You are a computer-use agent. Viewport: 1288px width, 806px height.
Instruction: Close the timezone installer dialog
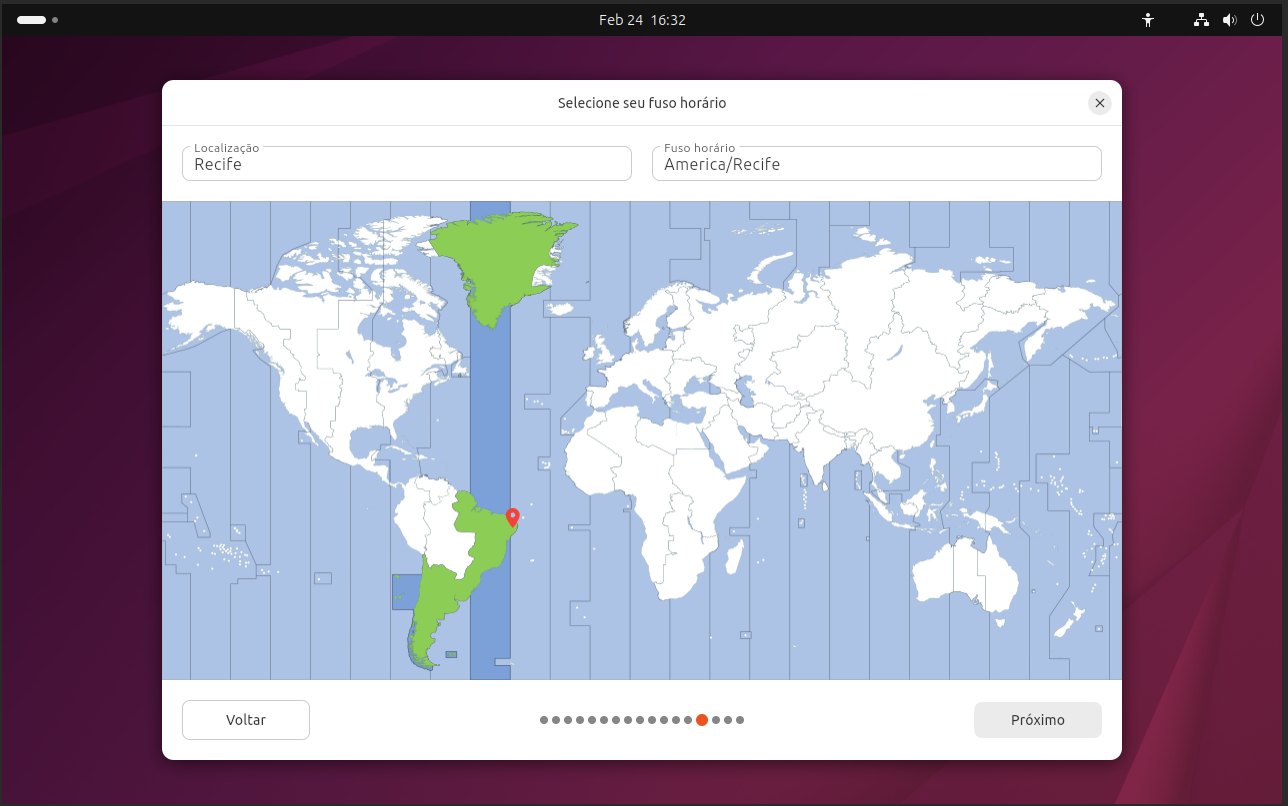point(1100,103)
